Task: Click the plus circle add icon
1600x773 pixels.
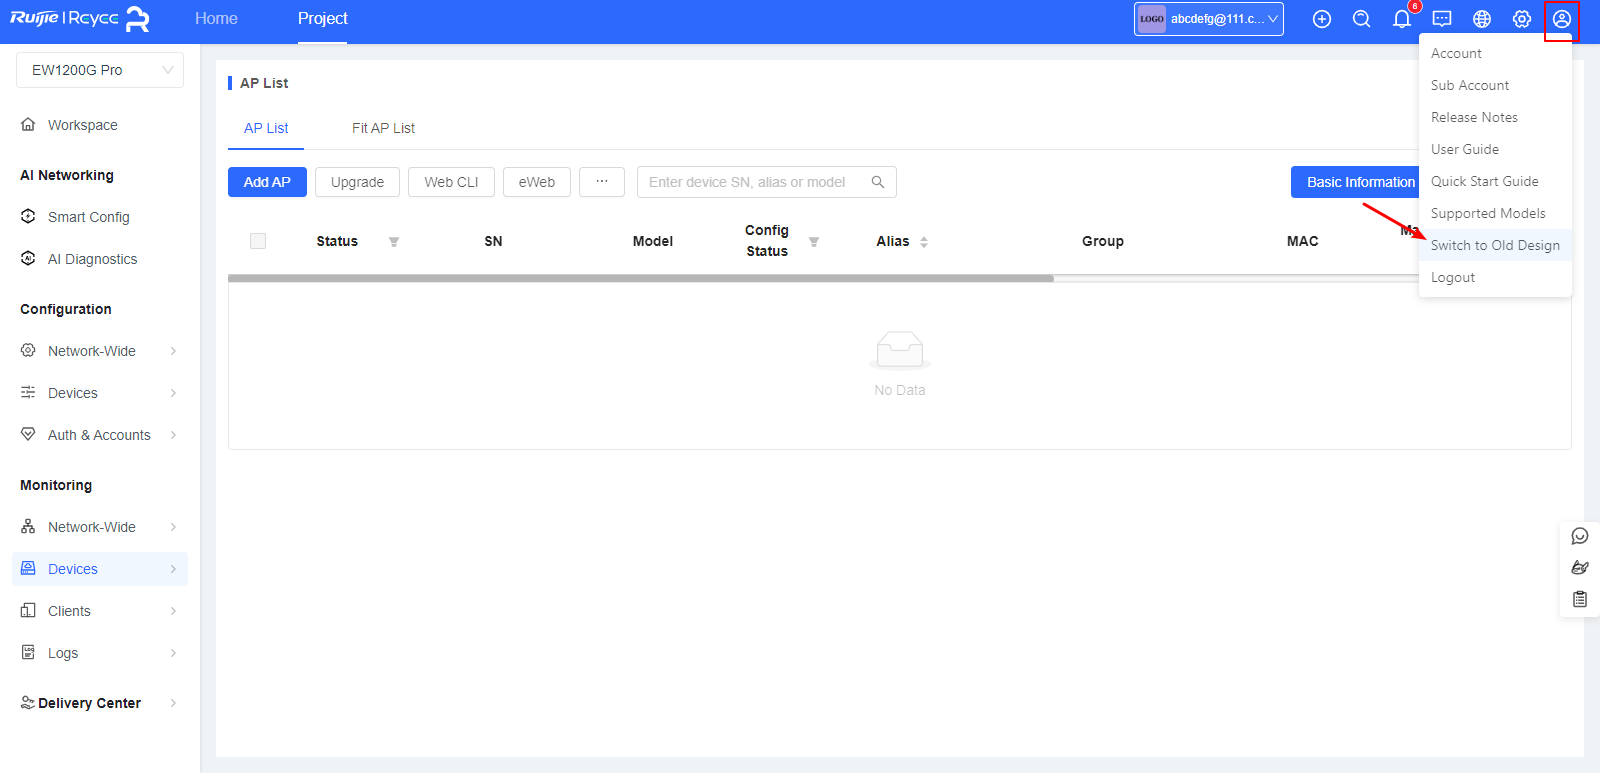Action: click(x=1322, y=19)
